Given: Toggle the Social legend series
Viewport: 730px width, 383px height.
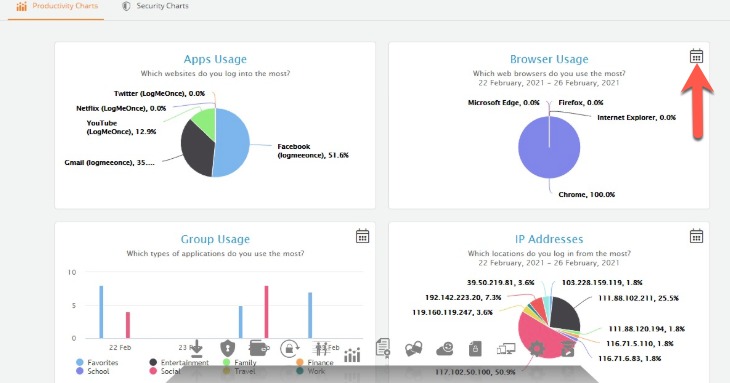Looking at the screenshot, I should point(164,371).
